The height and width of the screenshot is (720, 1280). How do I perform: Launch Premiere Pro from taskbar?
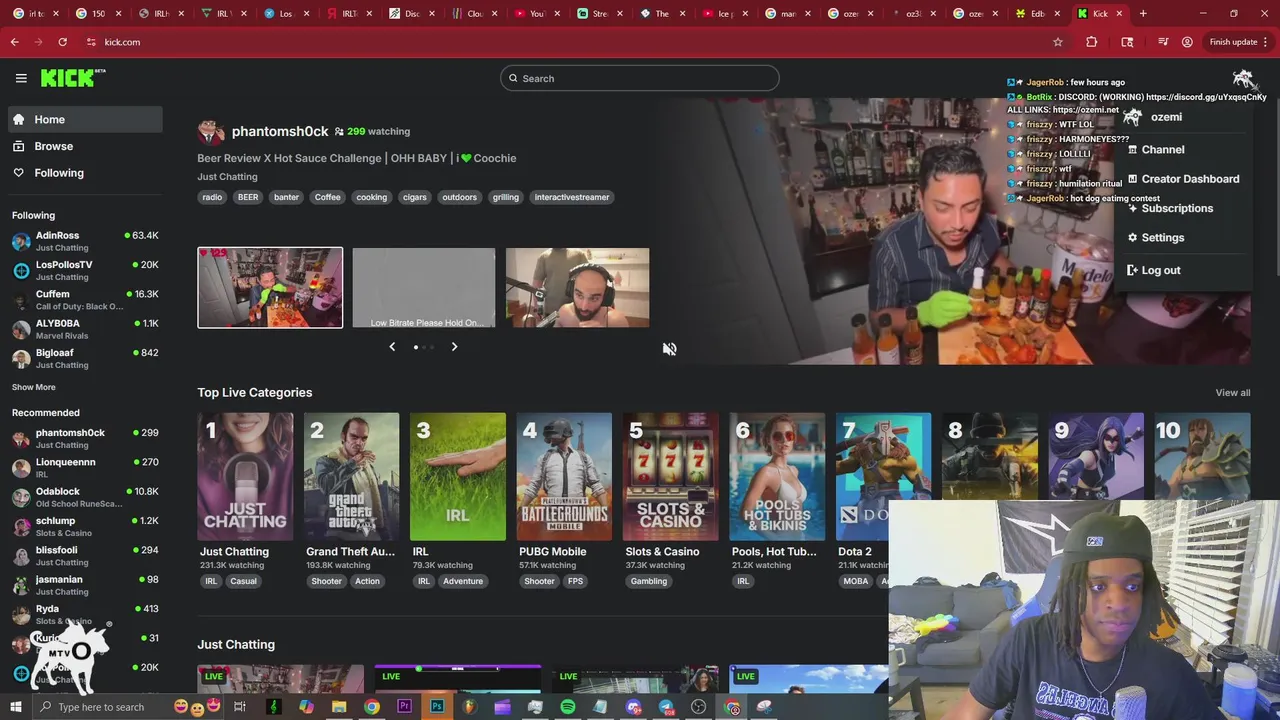[404, 707]
